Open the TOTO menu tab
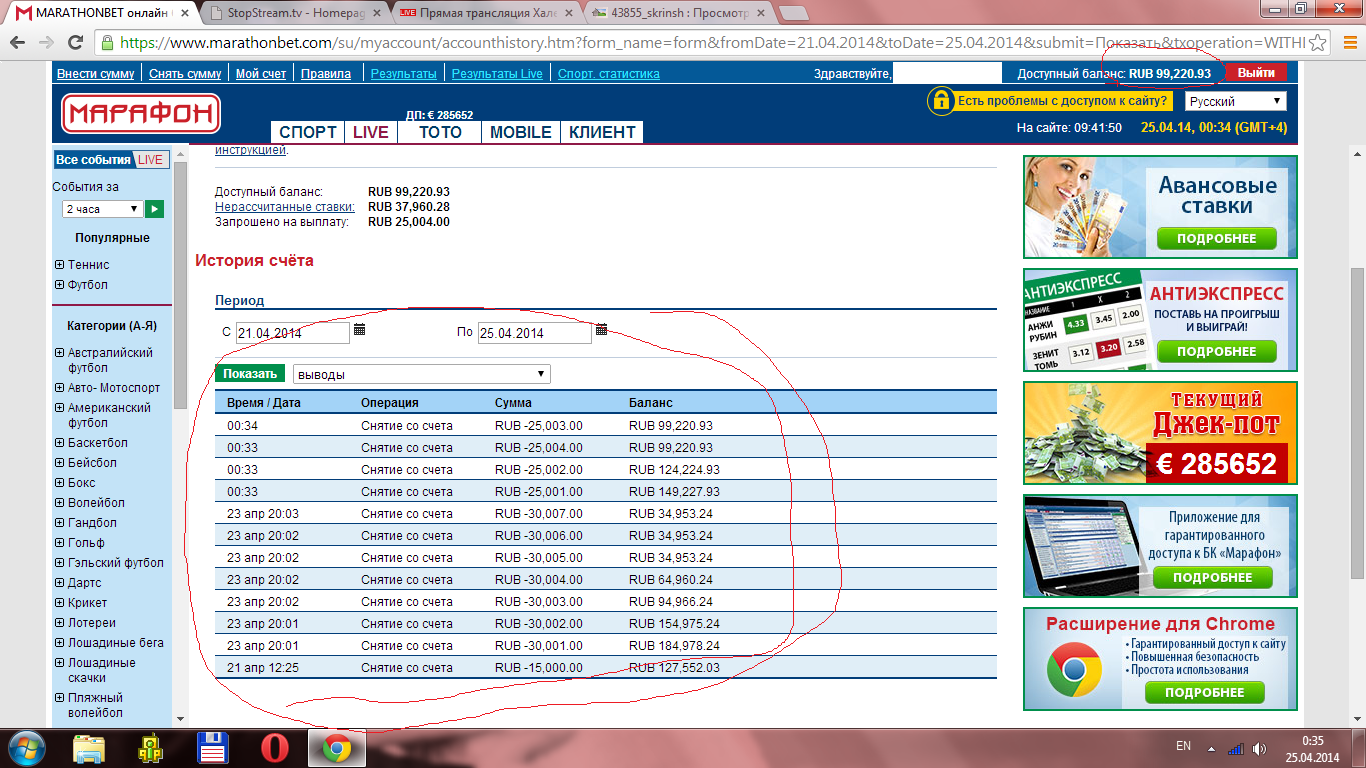Image resolution: width=1366 pixels, height=768 pixels. tap(440, 132)
